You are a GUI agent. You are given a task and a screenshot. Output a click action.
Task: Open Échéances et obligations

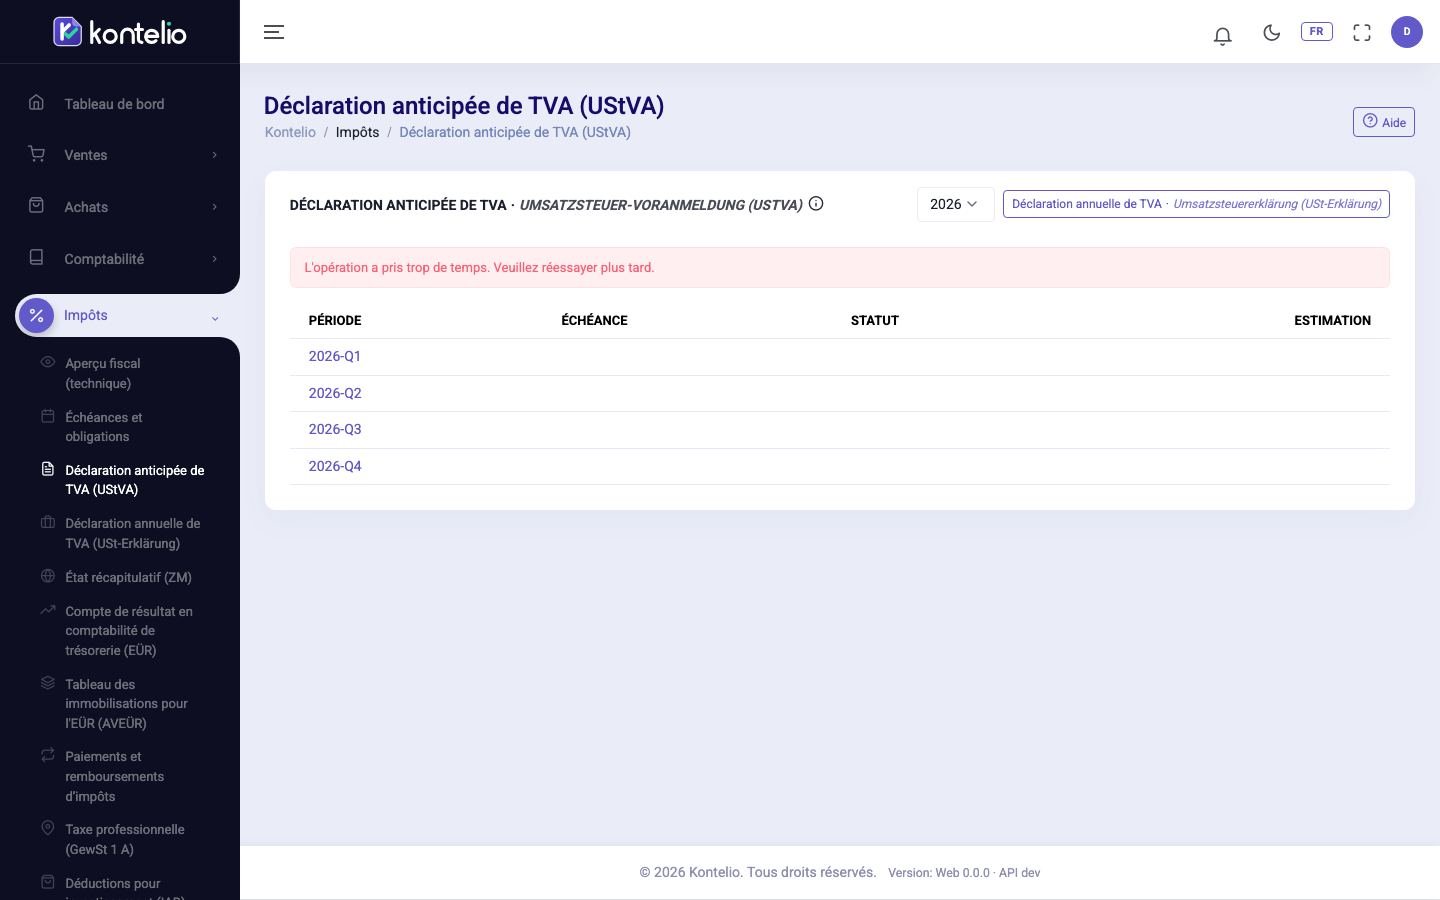pyautogui.click(x=104, y=427)
